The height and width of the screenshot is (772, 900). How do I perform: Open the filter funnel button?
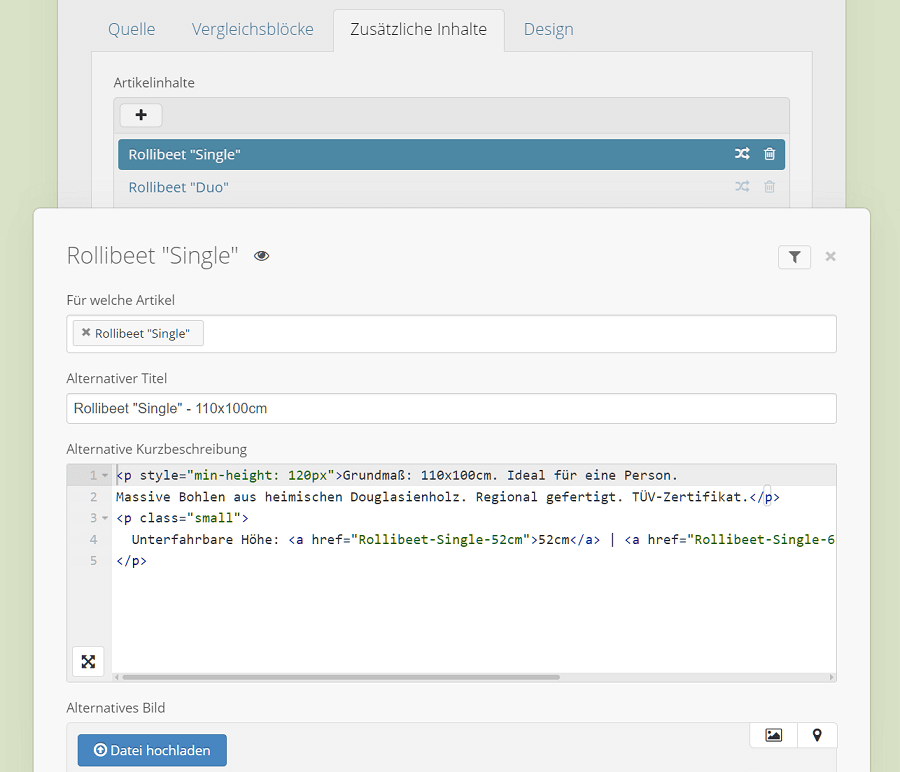point(794,257)
